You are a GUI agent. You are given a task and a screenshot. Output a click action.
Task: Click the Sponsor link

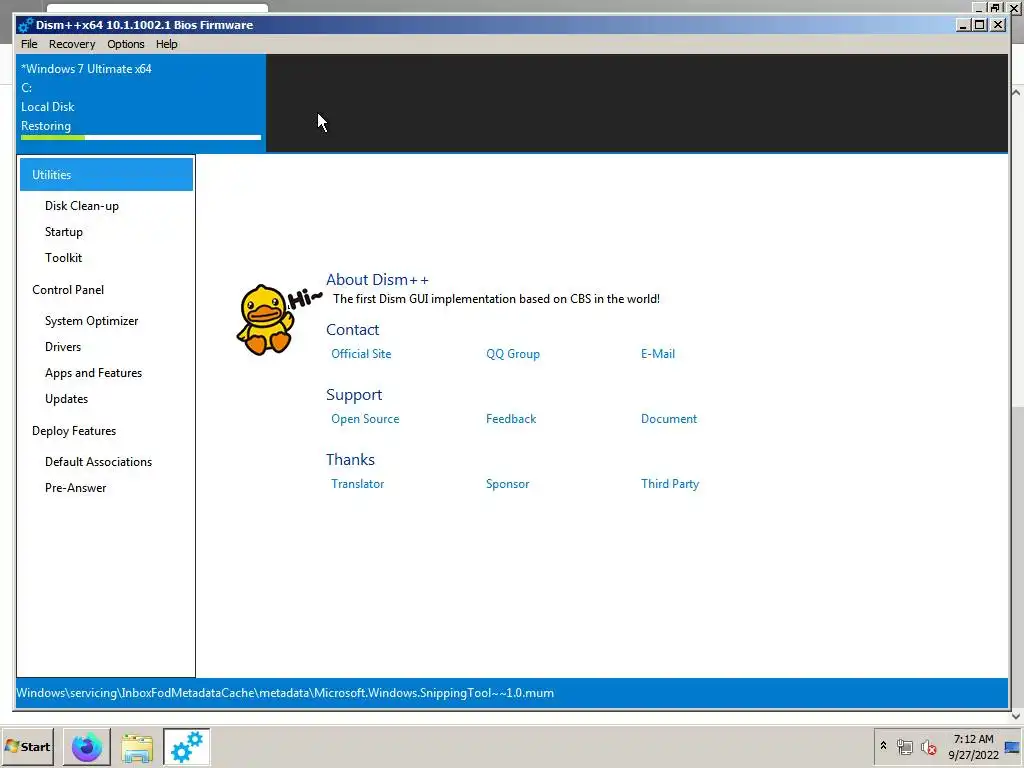pos(507,484)
